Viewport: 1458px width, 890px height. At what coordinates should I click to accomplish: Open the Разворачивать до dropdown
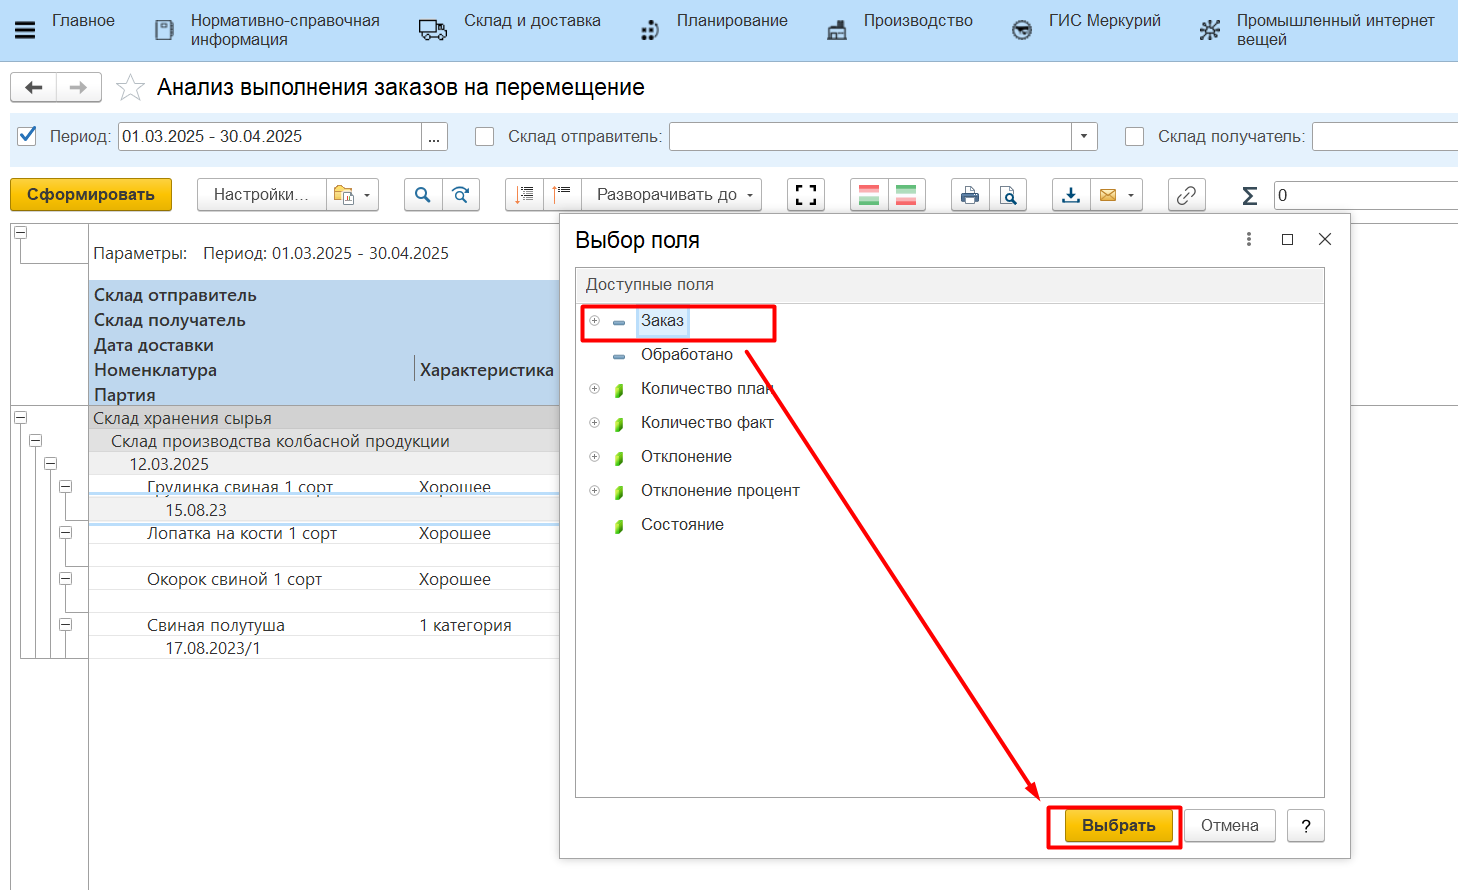[673, 195]
